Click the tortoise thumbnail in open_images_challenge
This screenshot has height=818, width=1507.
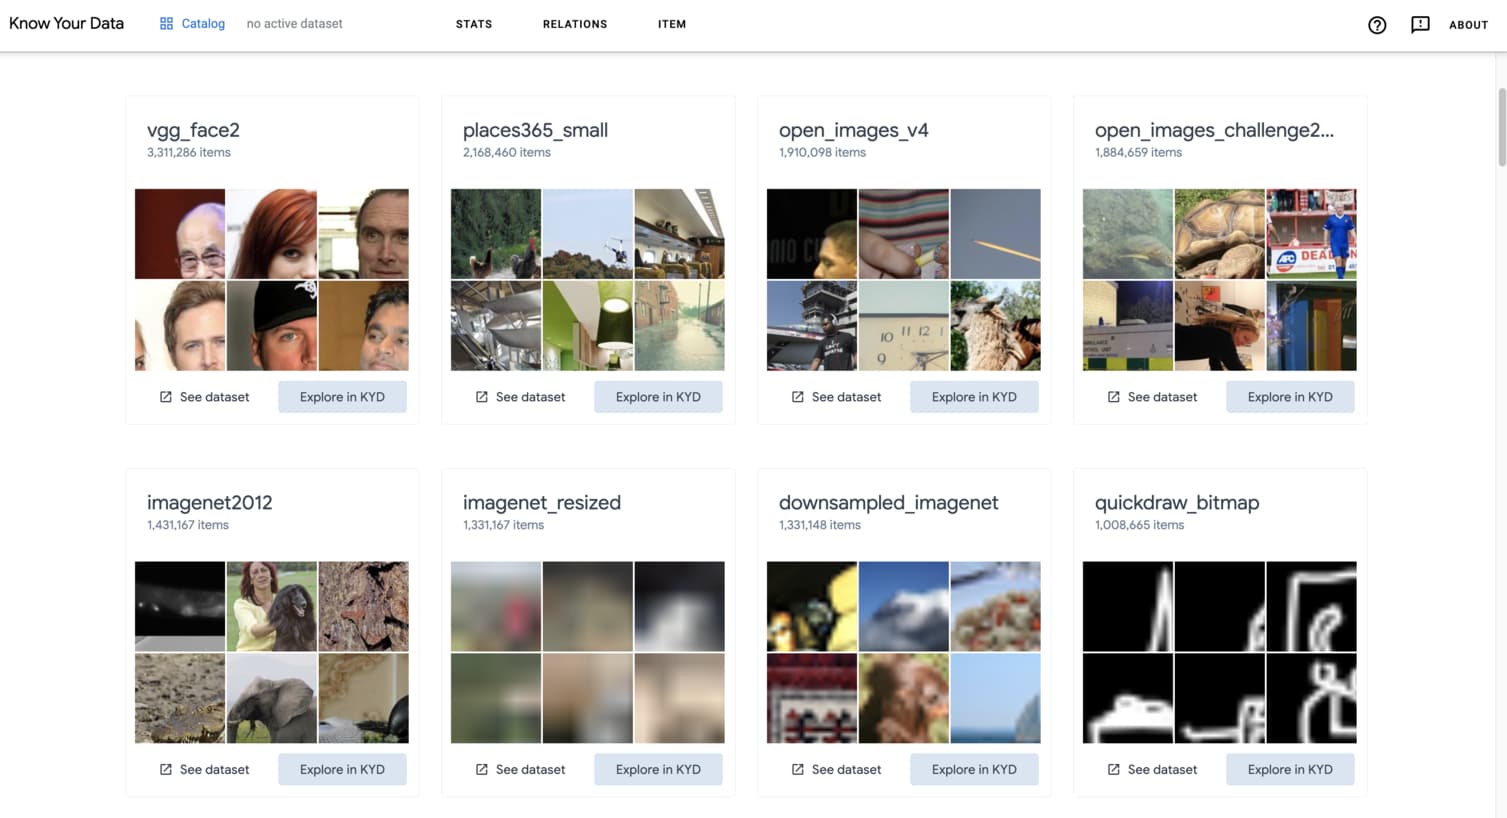click(x=1219, y=234)
